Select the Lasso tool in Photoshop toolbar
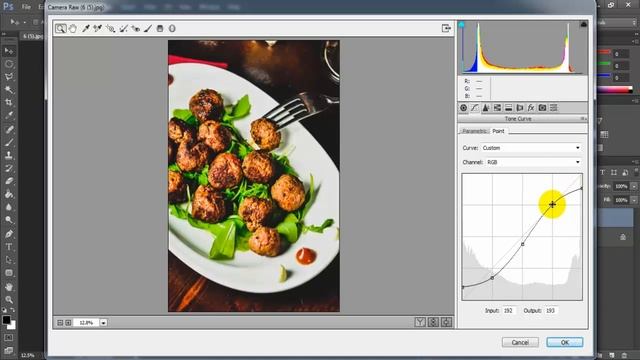This screenshot has height=360, width=640. (x=9, y=77)
